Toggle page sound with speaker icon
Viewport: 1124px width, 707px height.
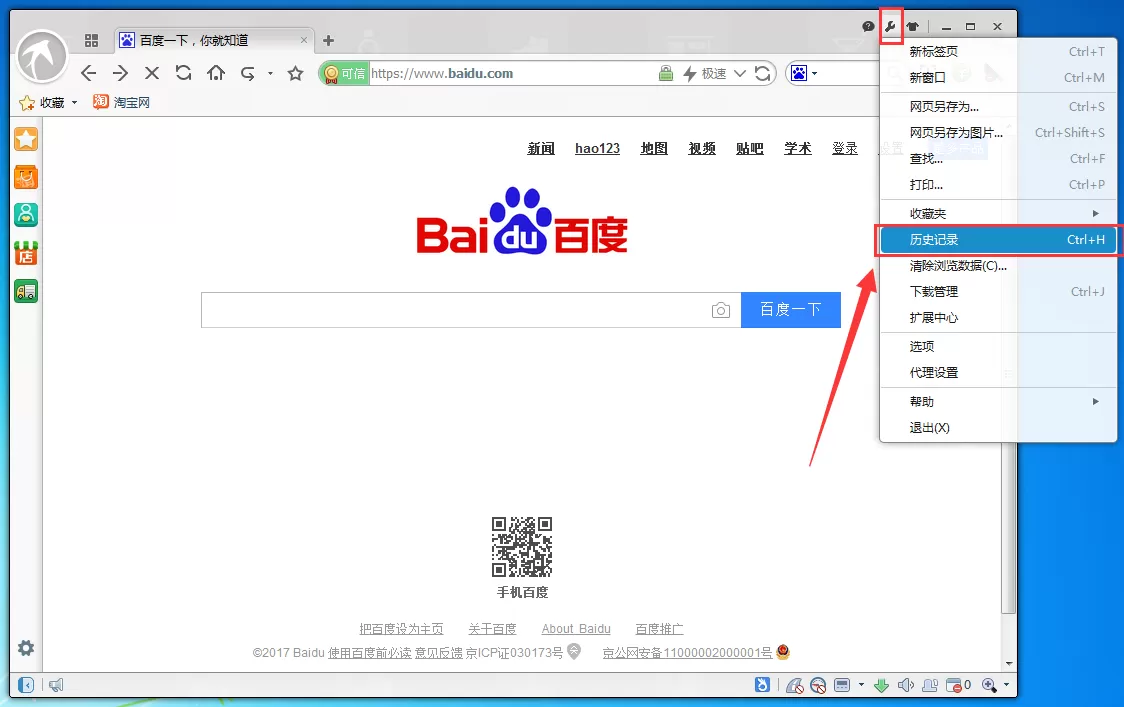click(x=905, y=685)
